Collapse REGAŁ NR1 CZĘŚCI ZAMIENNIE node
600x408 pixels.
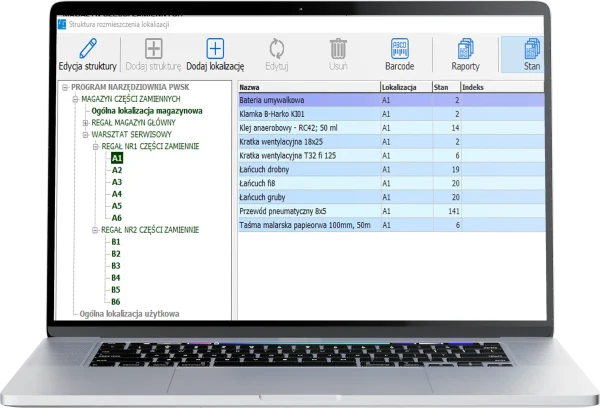(x=95, y=147)
